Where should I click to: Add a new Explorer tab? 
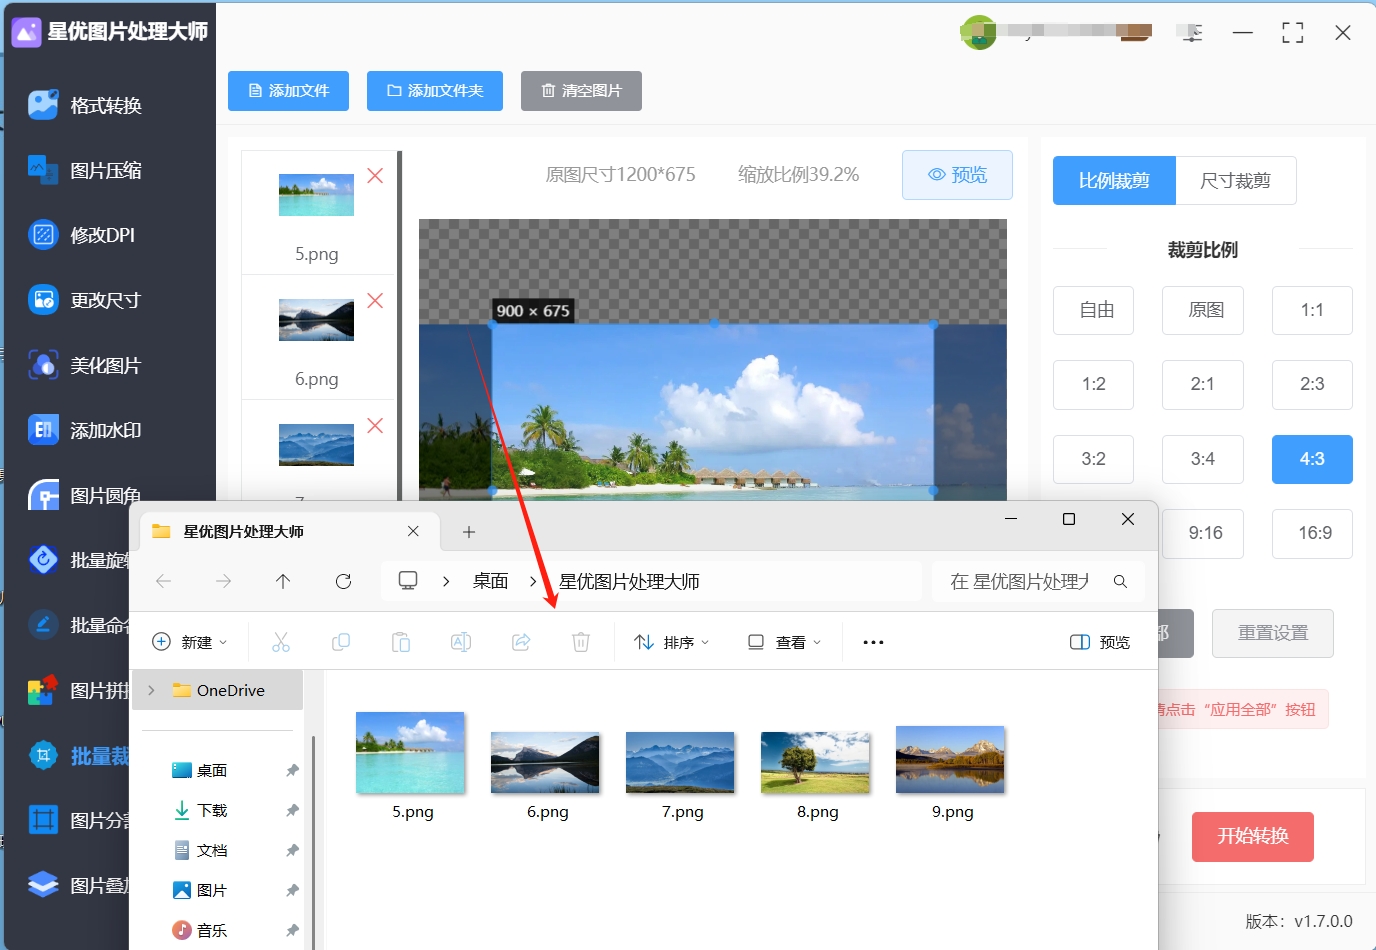469,532
